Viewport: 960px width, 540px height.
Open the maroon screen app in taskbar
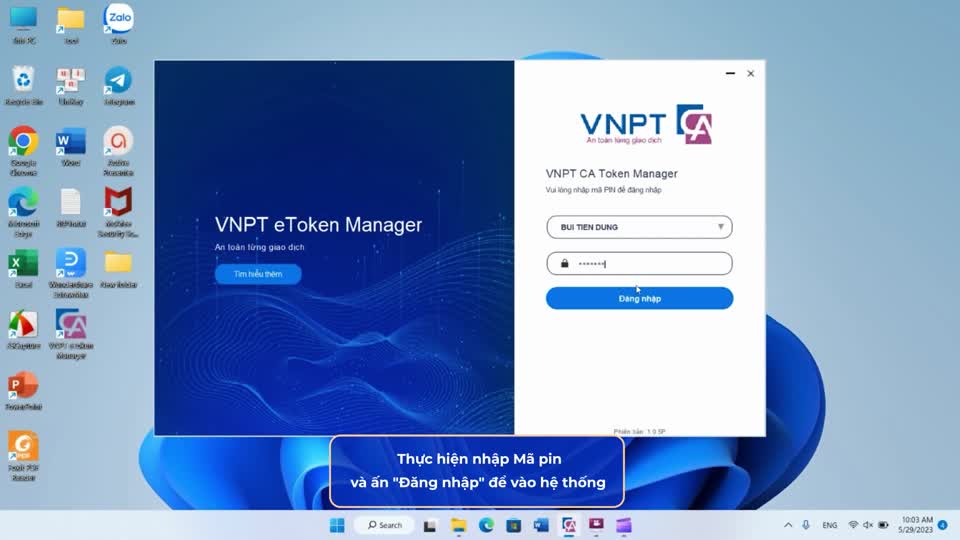pos(596,525)
